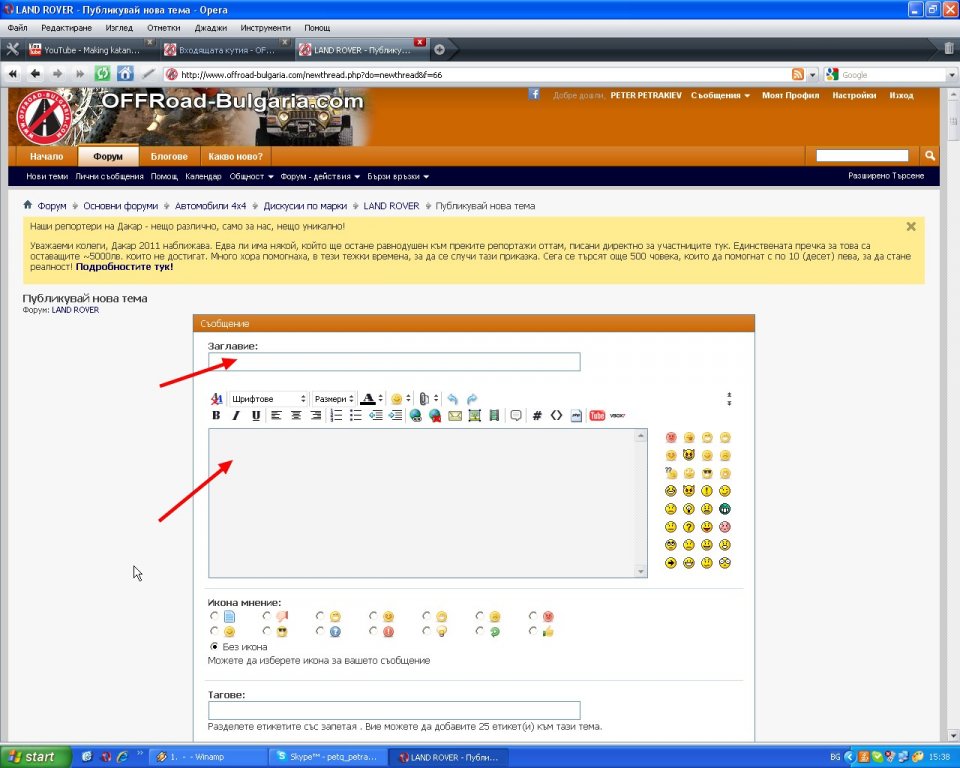
Task: Decrease the indent of the text
Action: pos(376,416)
